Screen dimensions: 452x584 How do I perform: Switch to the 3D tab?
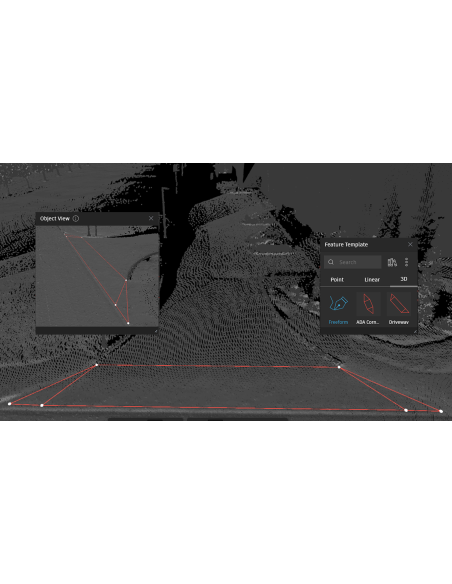[x=404, y=279]
